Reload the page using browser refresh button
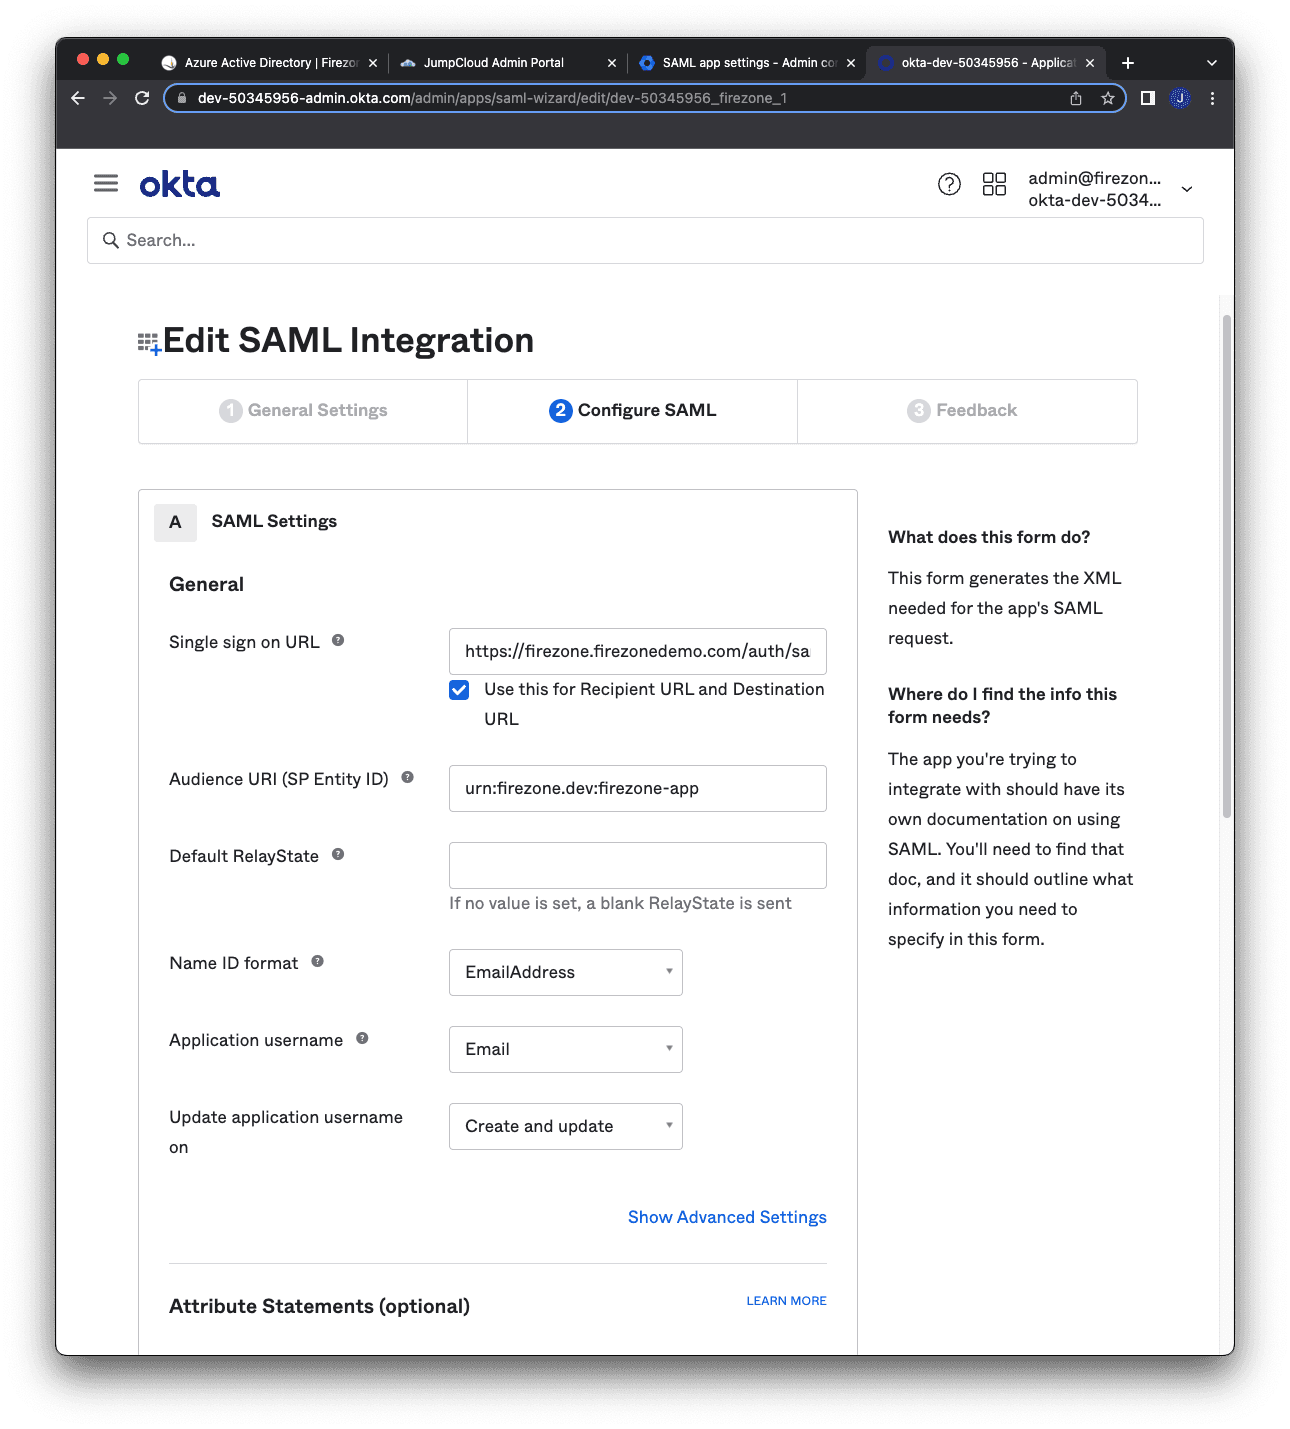Image resolution: width=1290 pixels, height=1429 pixels. click(x=142, y=98)
